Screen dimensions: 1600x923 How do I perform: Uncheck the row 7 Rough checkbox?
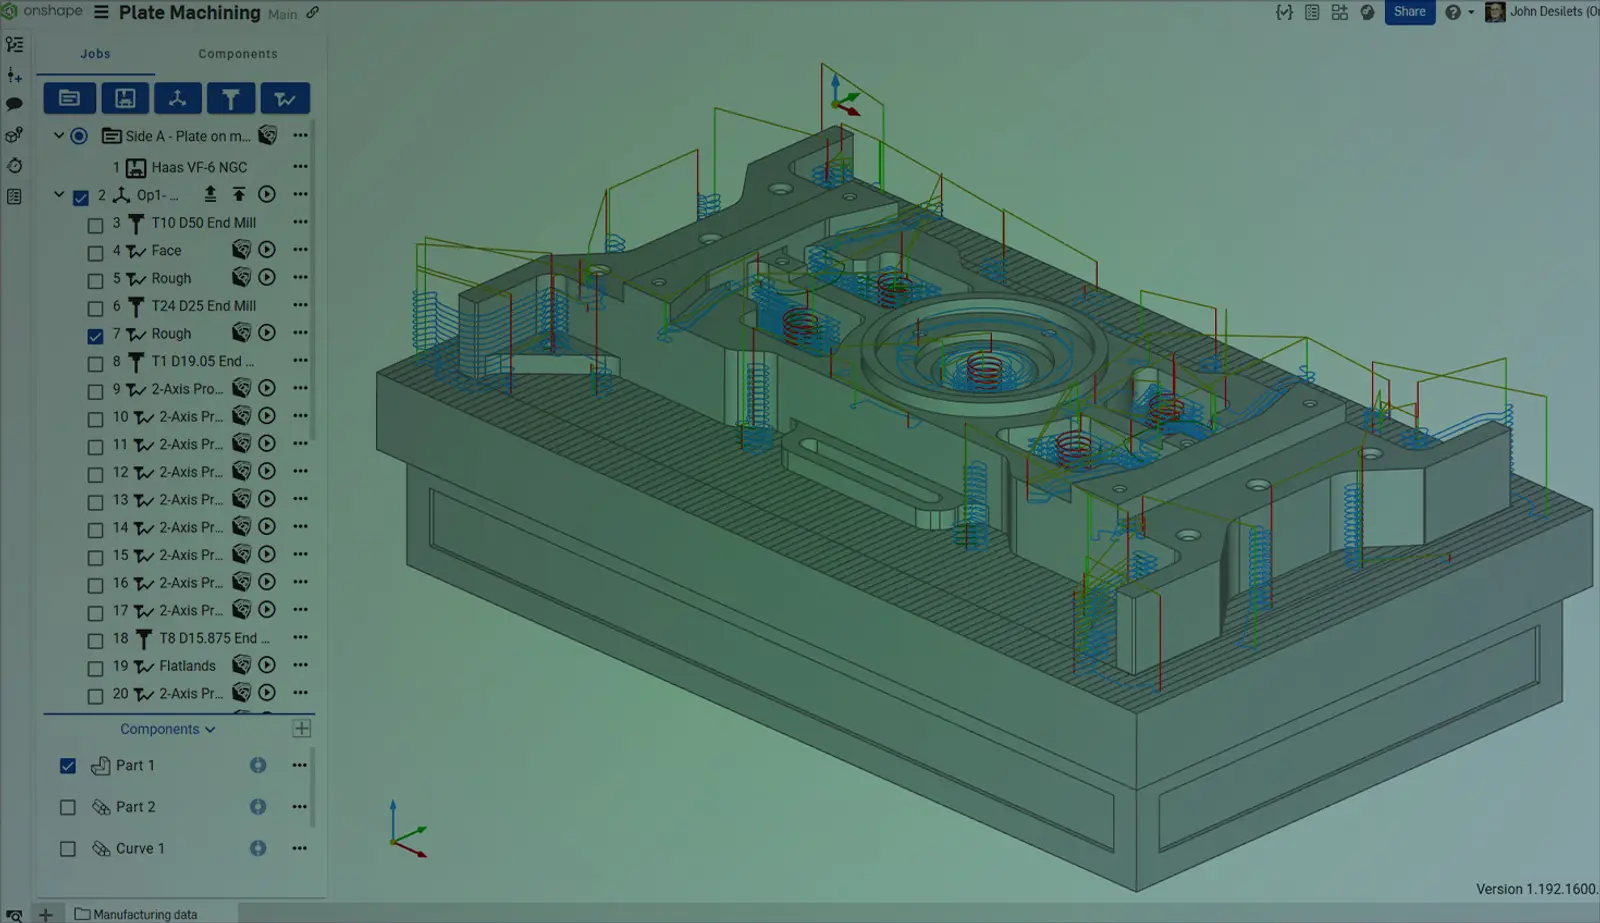pos(95,336)
